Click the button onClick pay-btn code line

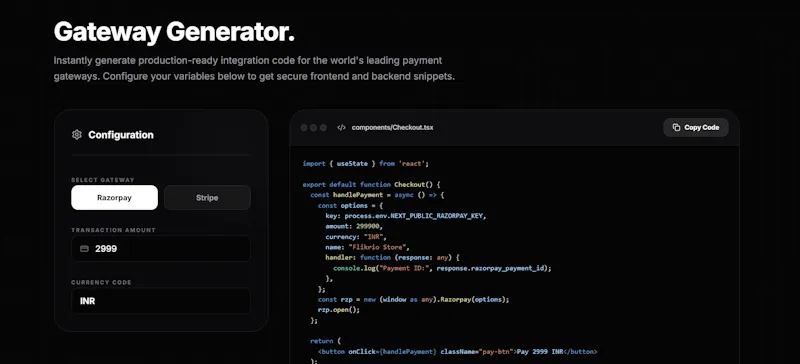457,352
